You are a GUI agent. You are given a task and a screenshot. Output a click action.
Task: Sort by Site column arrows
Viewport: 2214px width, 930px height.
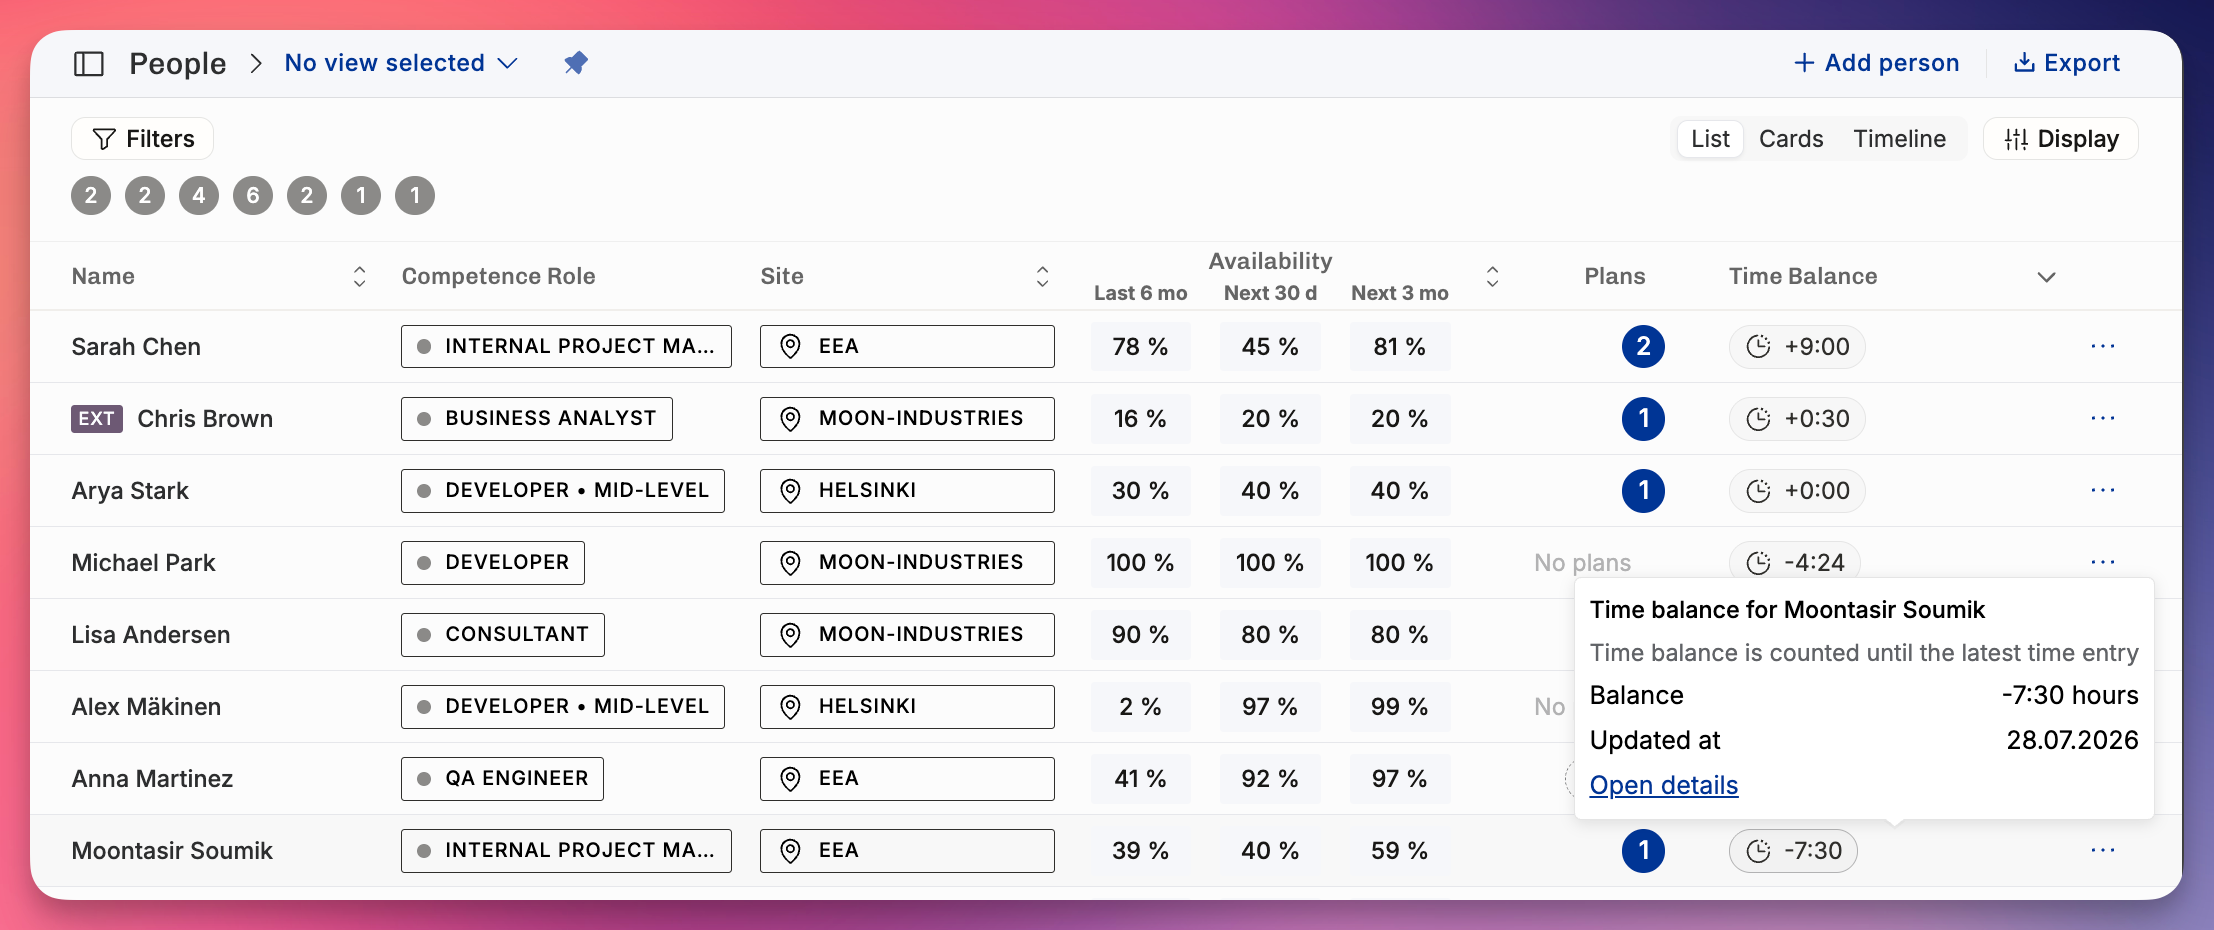[x=1042, y=277]
